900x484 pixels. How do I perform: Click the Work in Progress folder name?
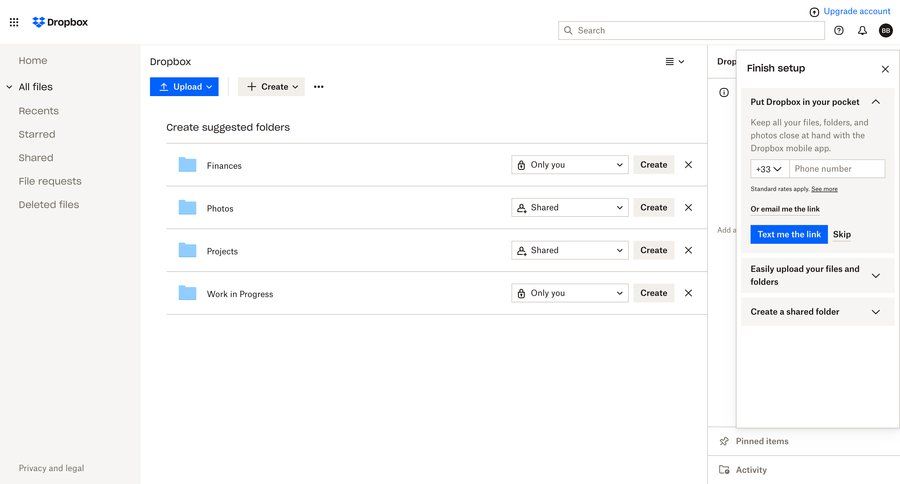[240, 294]
